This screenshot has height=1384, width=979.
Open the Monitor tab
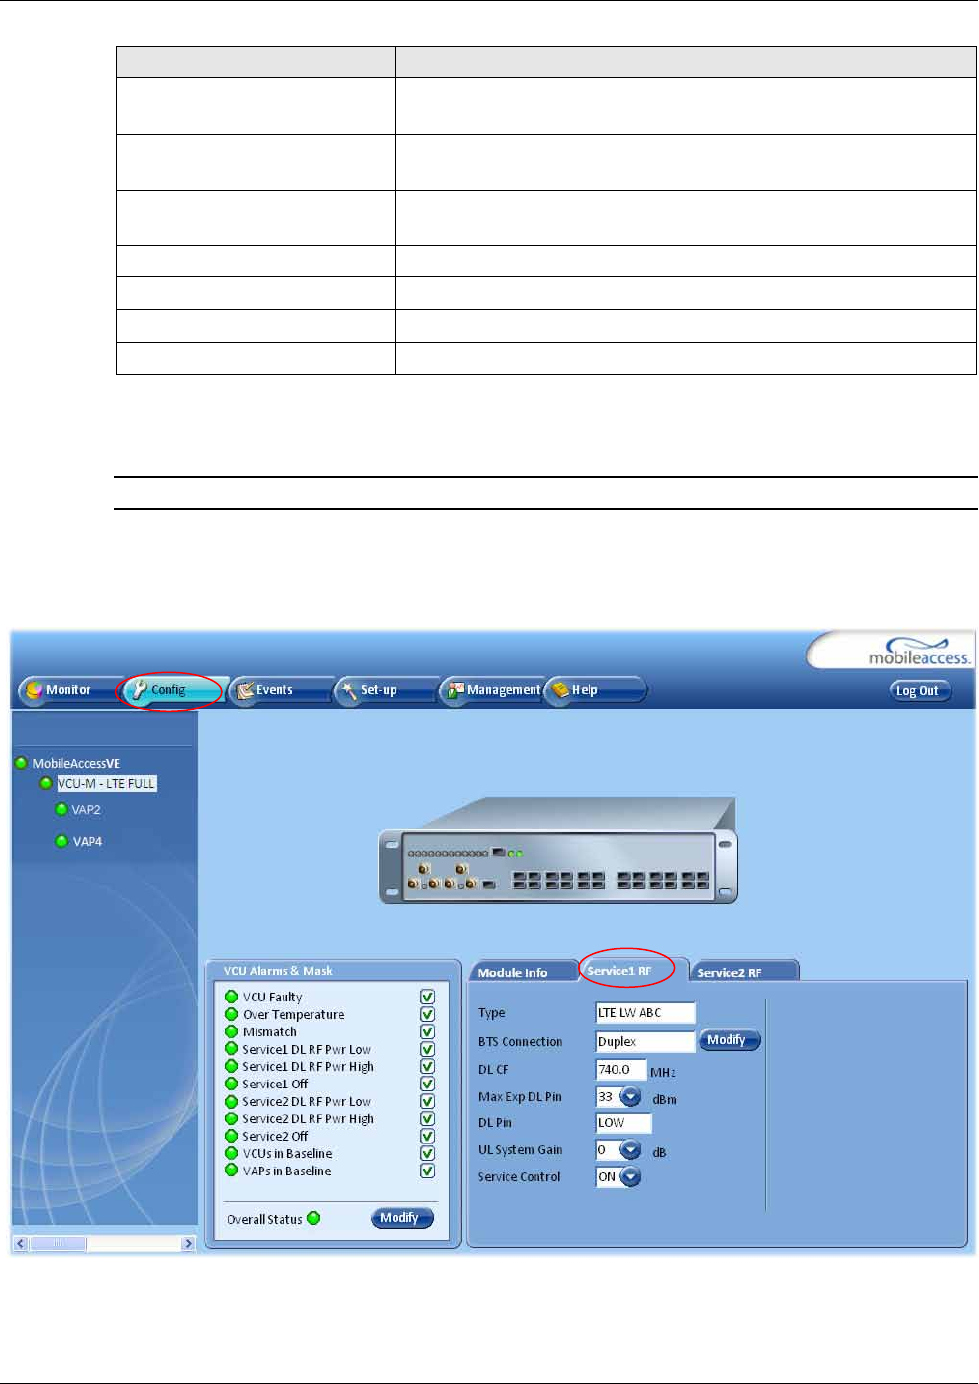pos(66,690)
